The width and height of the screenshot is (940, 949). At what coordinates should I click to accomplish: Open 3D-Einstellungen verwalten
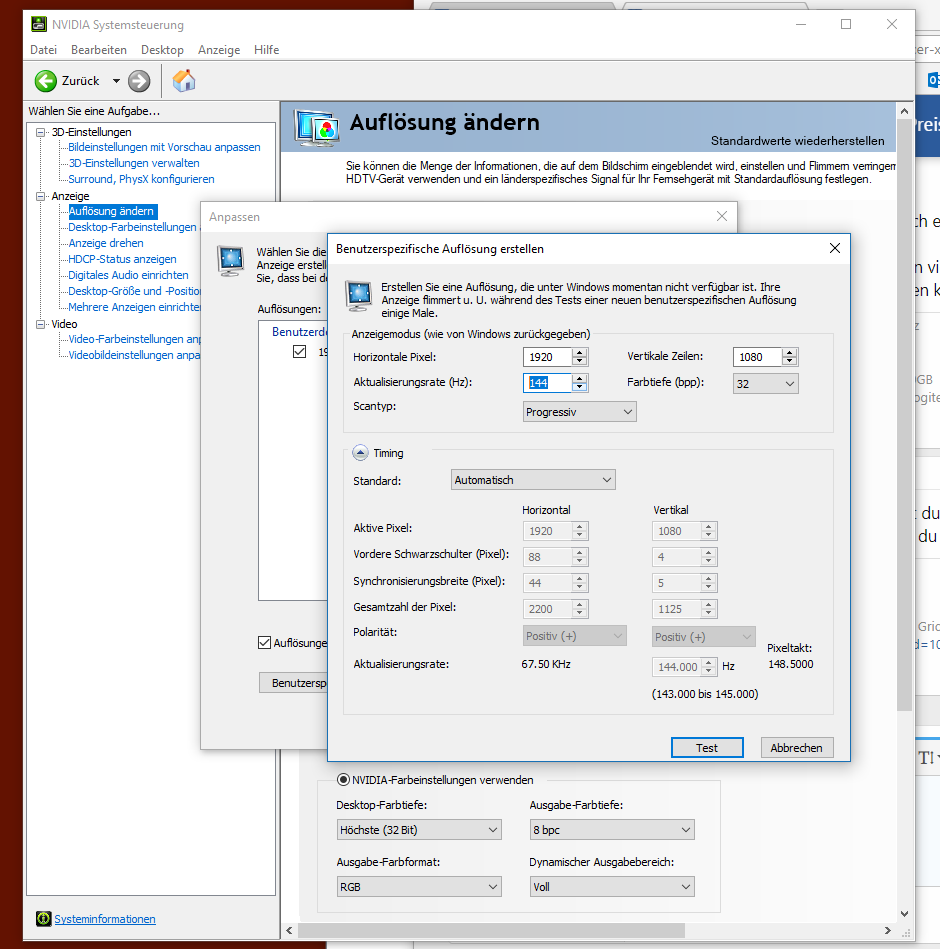(134, 163)
